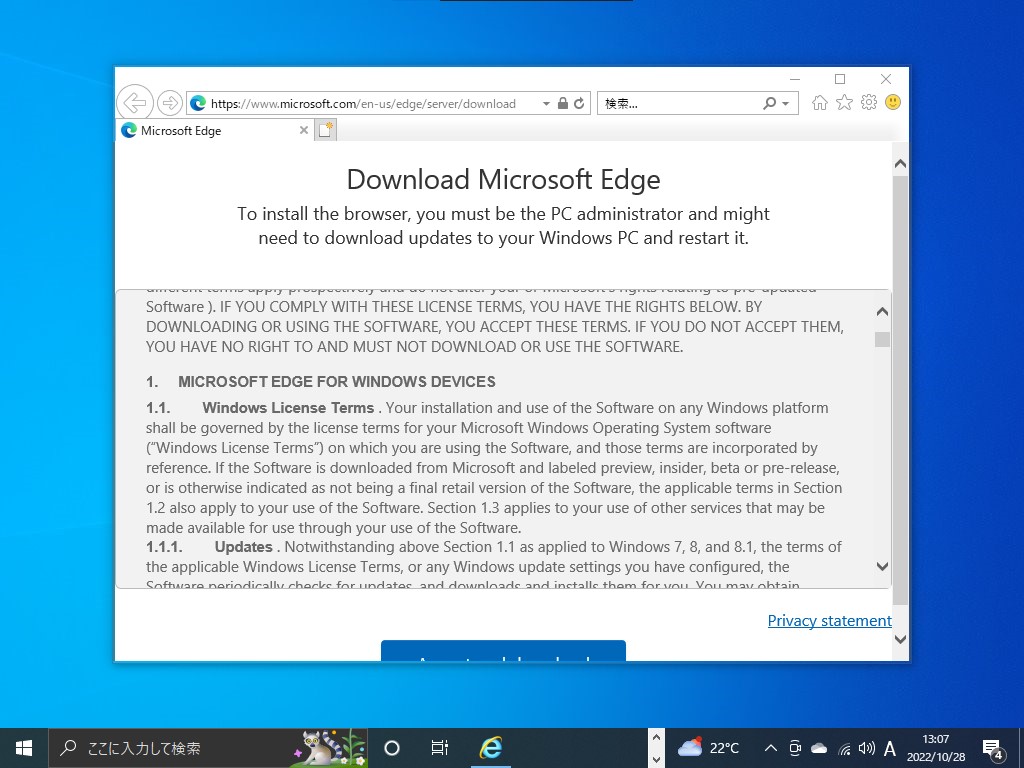Click the Home icon in Internet Explorer
The height and width of the screenshot is (768, 1024).
820,102
